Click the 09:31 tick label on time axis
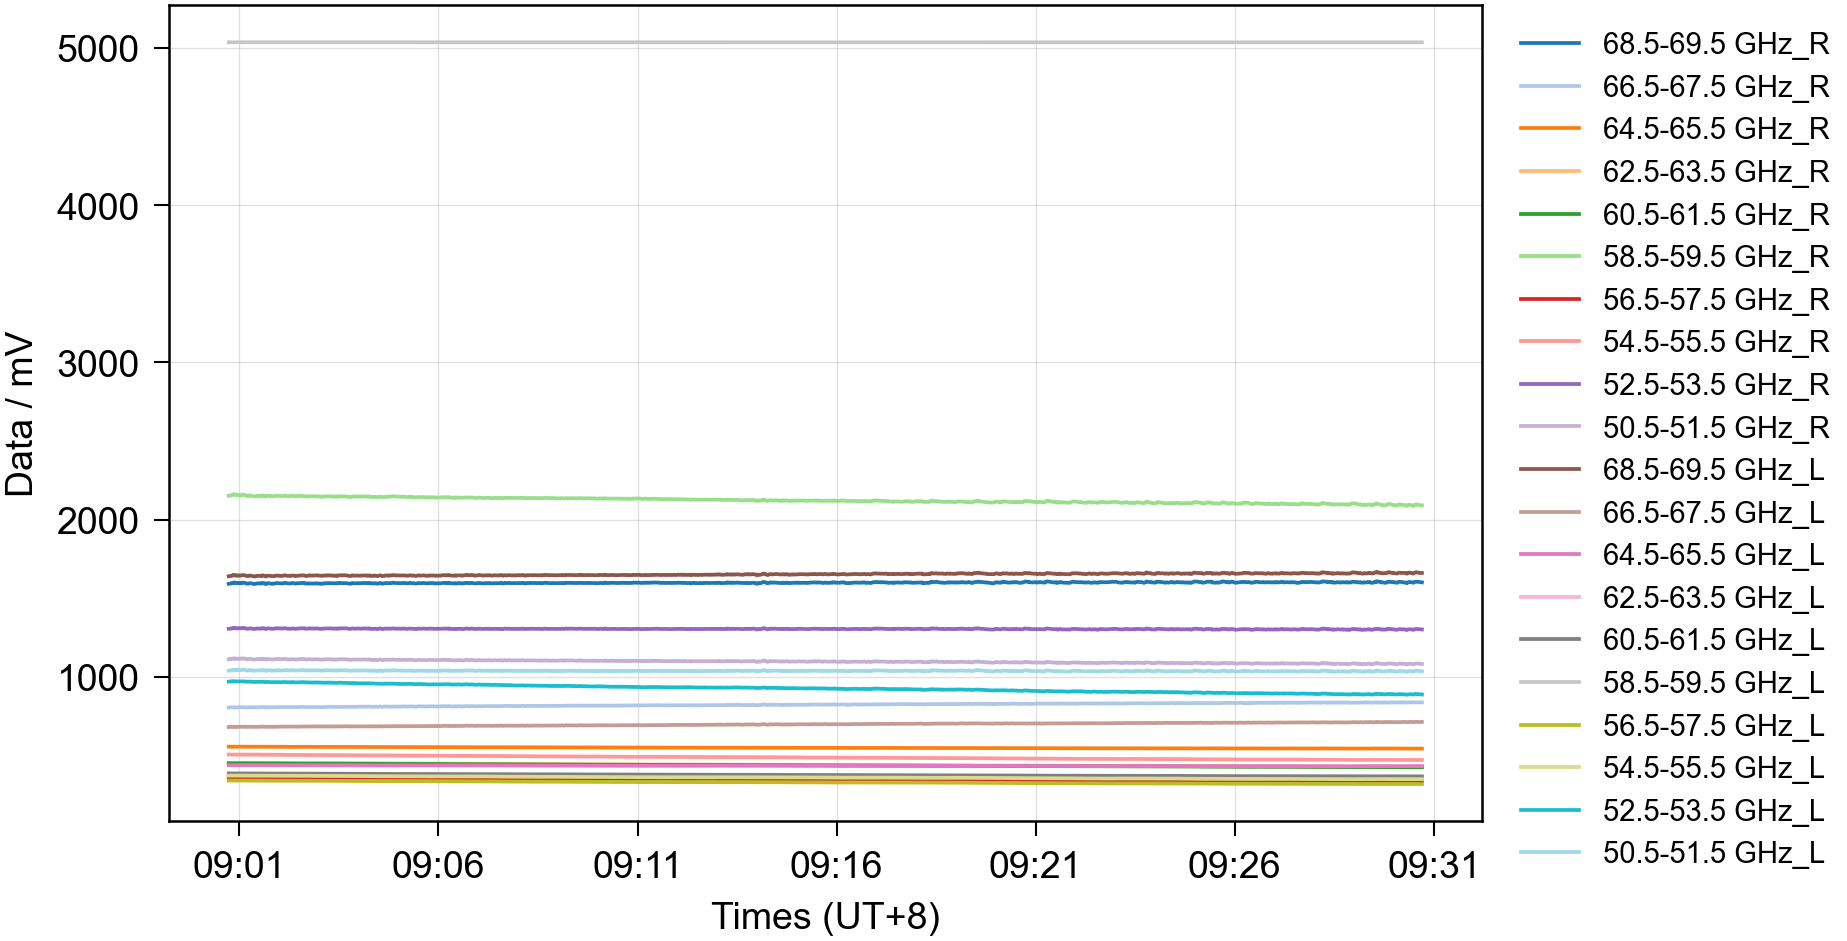1847x941 pixels. point(1432,865)
